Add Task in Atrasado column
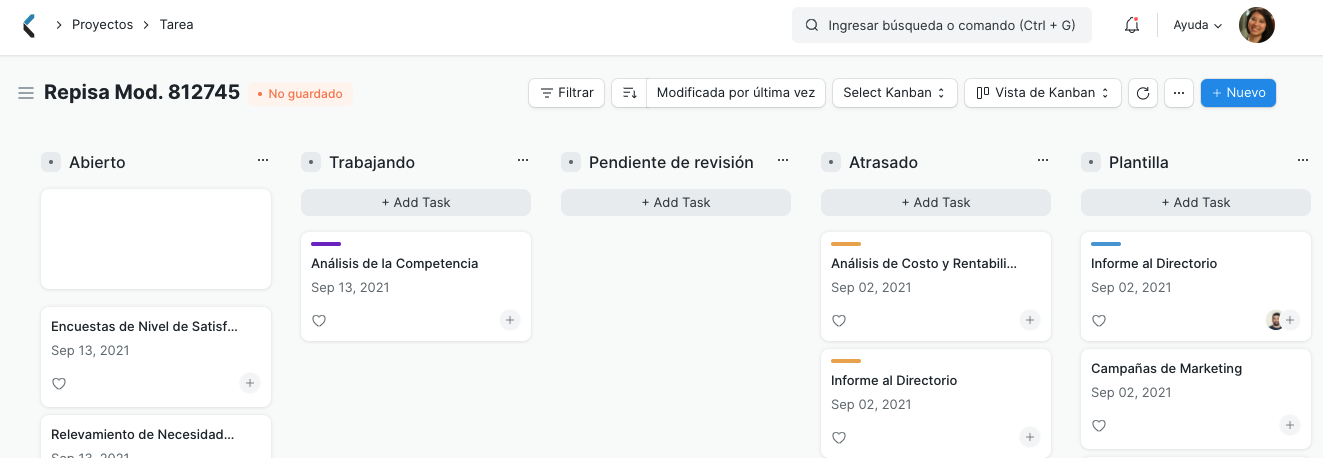The height and width of the screenshot is (458, 1323). click(x=936, y=202)
